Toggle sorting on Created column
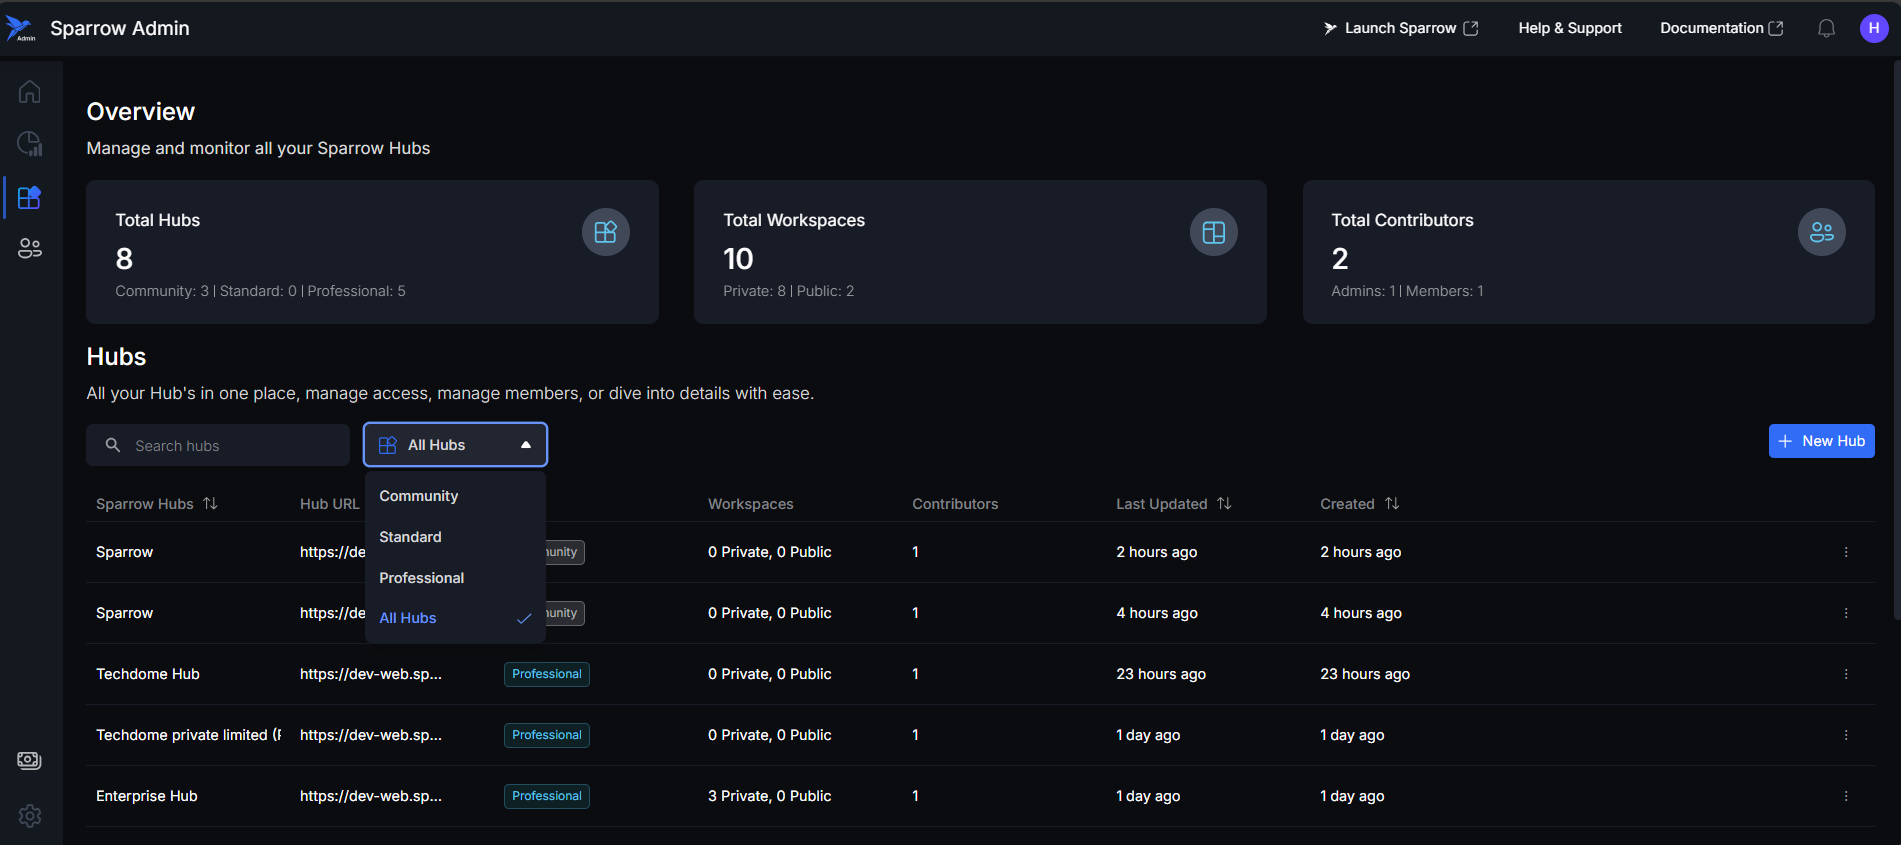1901x845 pixels. pyautogui.click(x=1392, y=504)
